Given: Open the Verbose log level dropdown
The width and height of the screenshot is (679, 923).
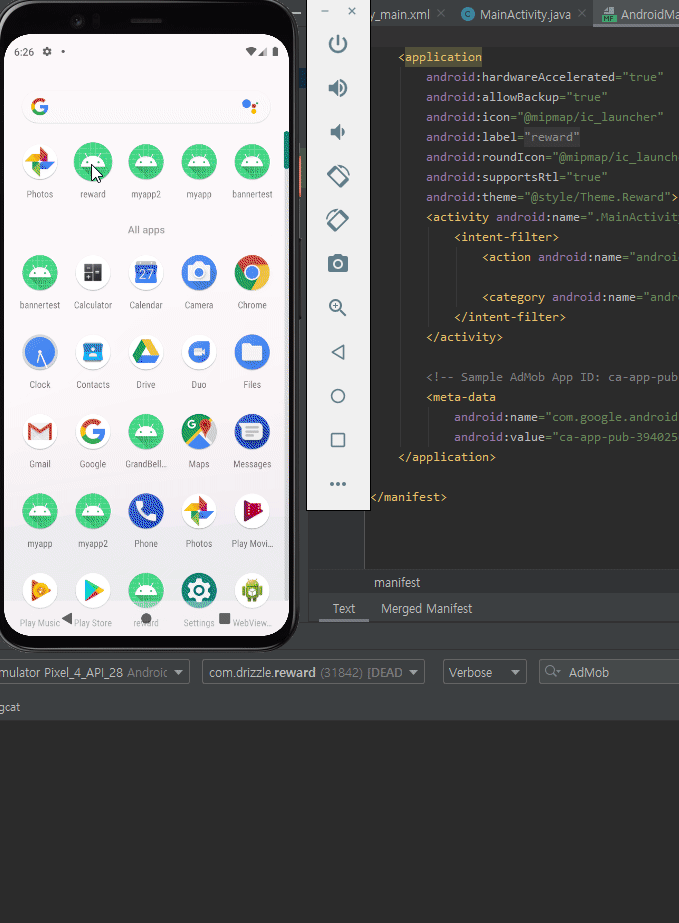Looking at the screenshot, I should click(485, 672).
